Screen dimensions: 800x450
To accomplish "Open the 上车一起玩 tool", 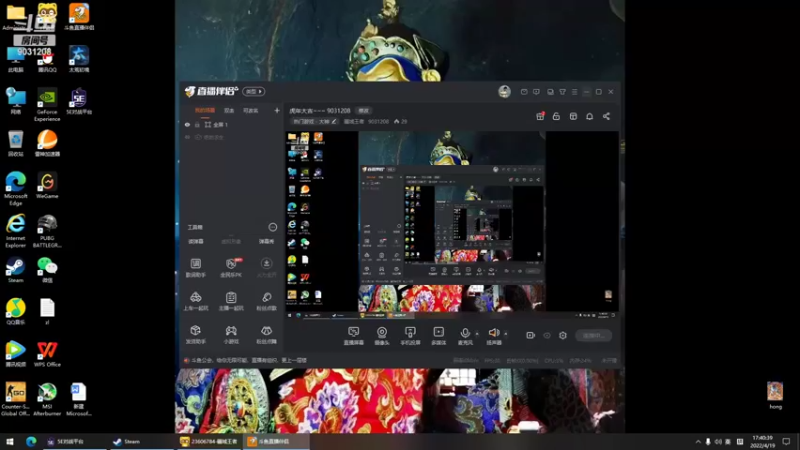I will pos(195,301).
